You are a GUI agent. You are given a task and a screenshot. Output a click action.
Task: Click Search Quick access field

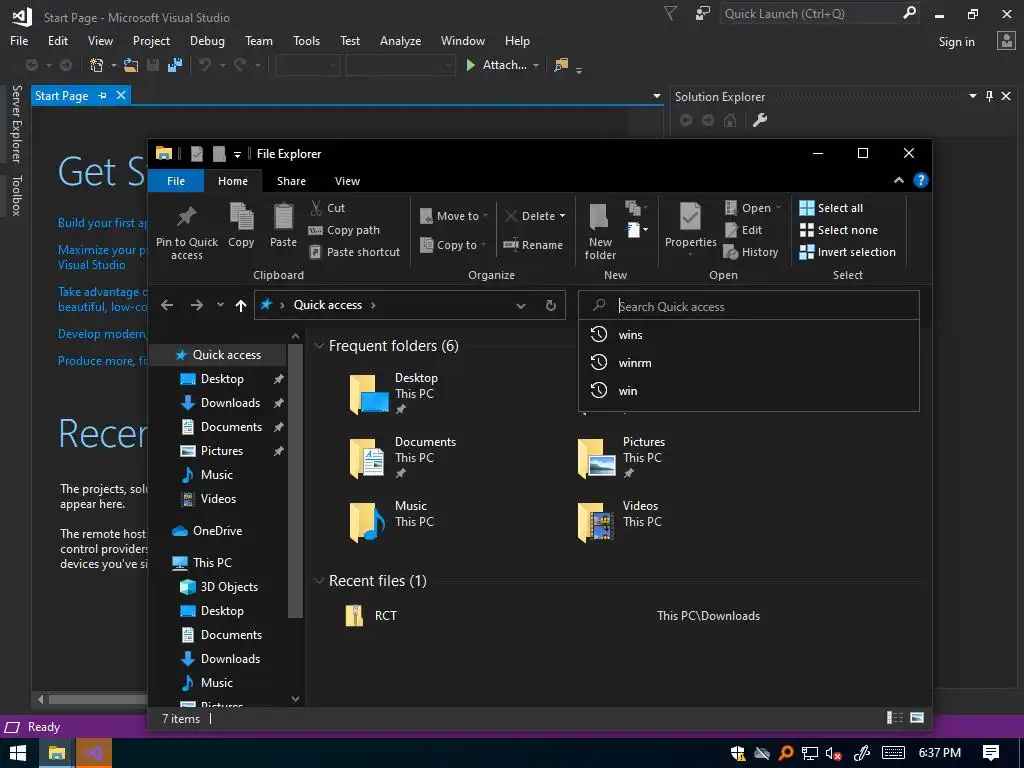[749, 306]
